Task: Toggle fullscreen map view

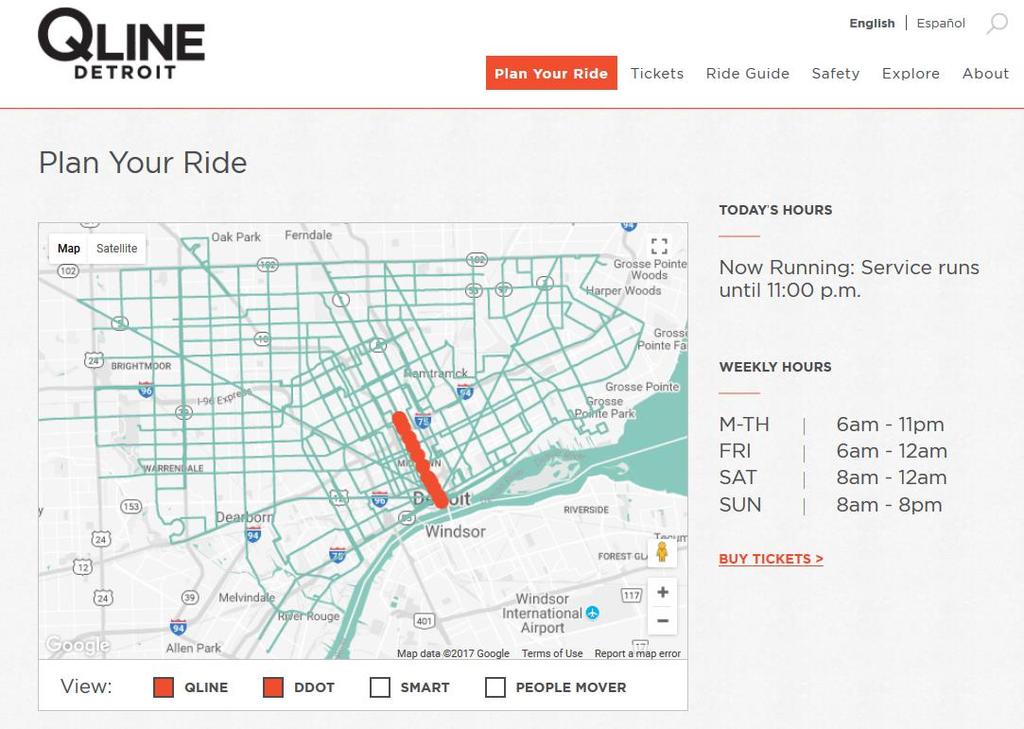Action: tap(660, 246)
